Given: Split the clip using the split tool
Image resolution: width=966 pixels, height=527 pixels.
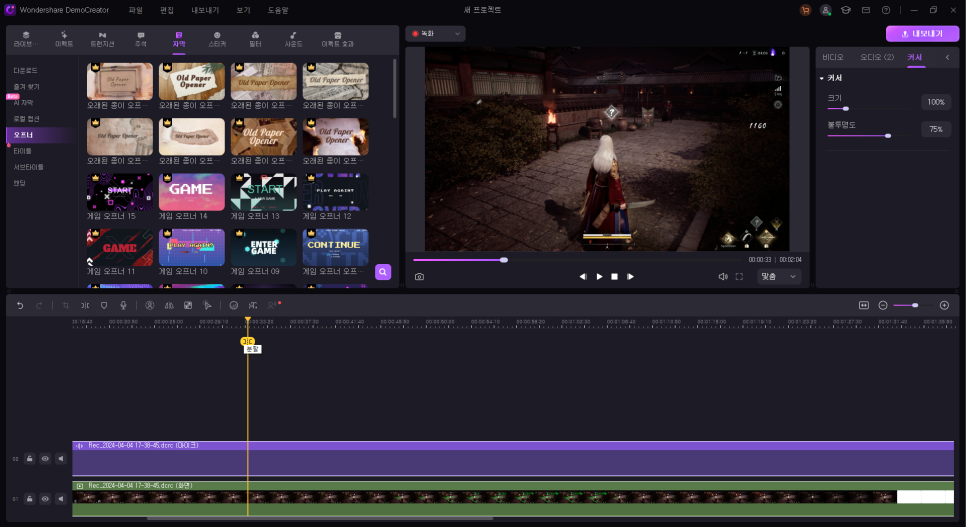Looking at the screenshot, I should point(85,305).
